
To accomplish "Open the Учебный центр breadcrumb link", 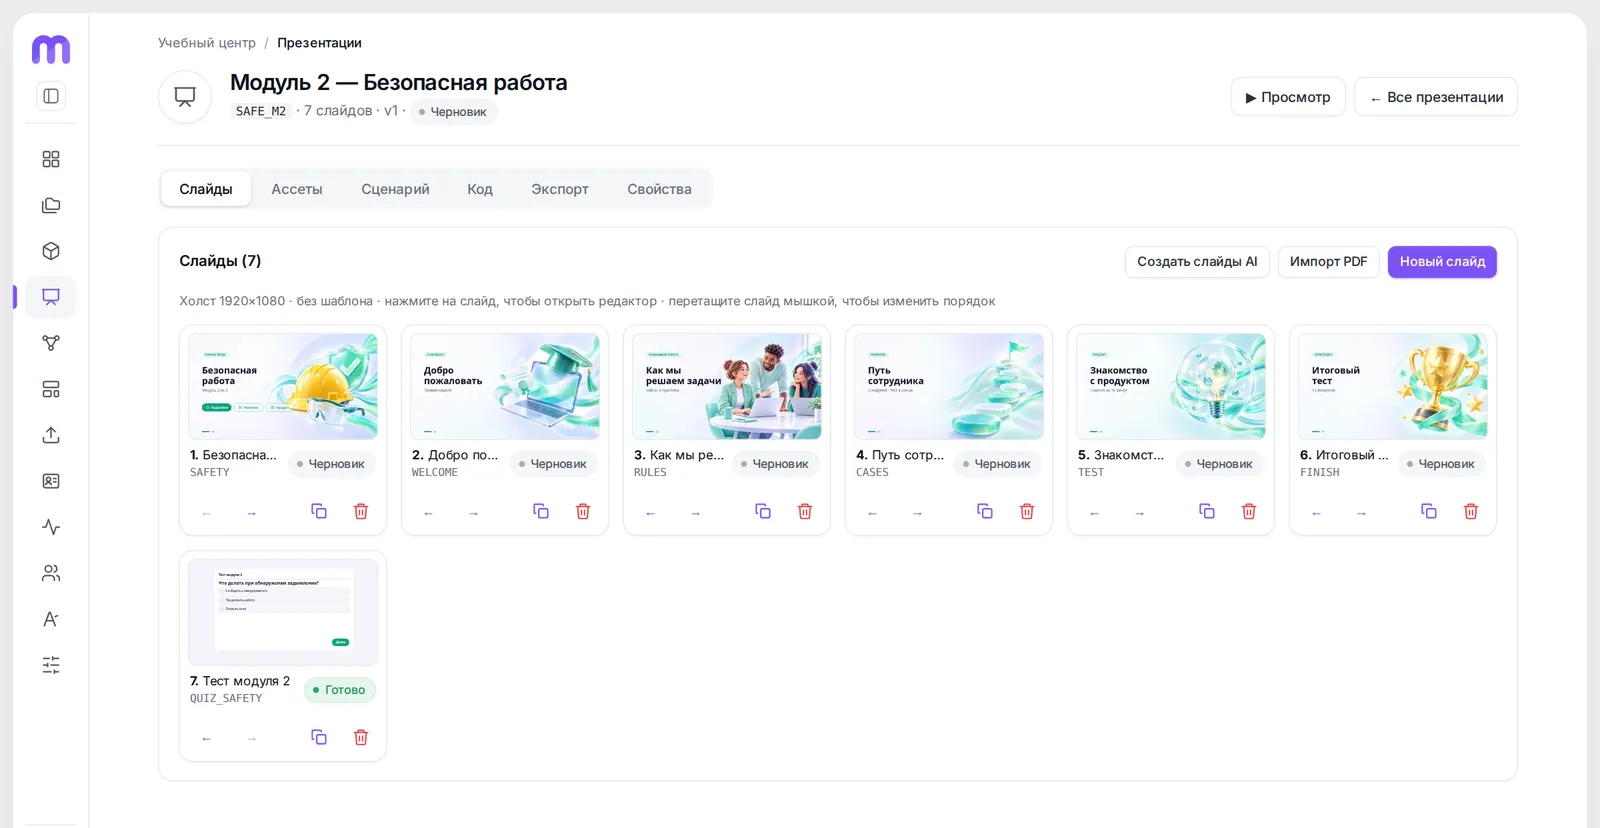I will click(x=207, y=43).
